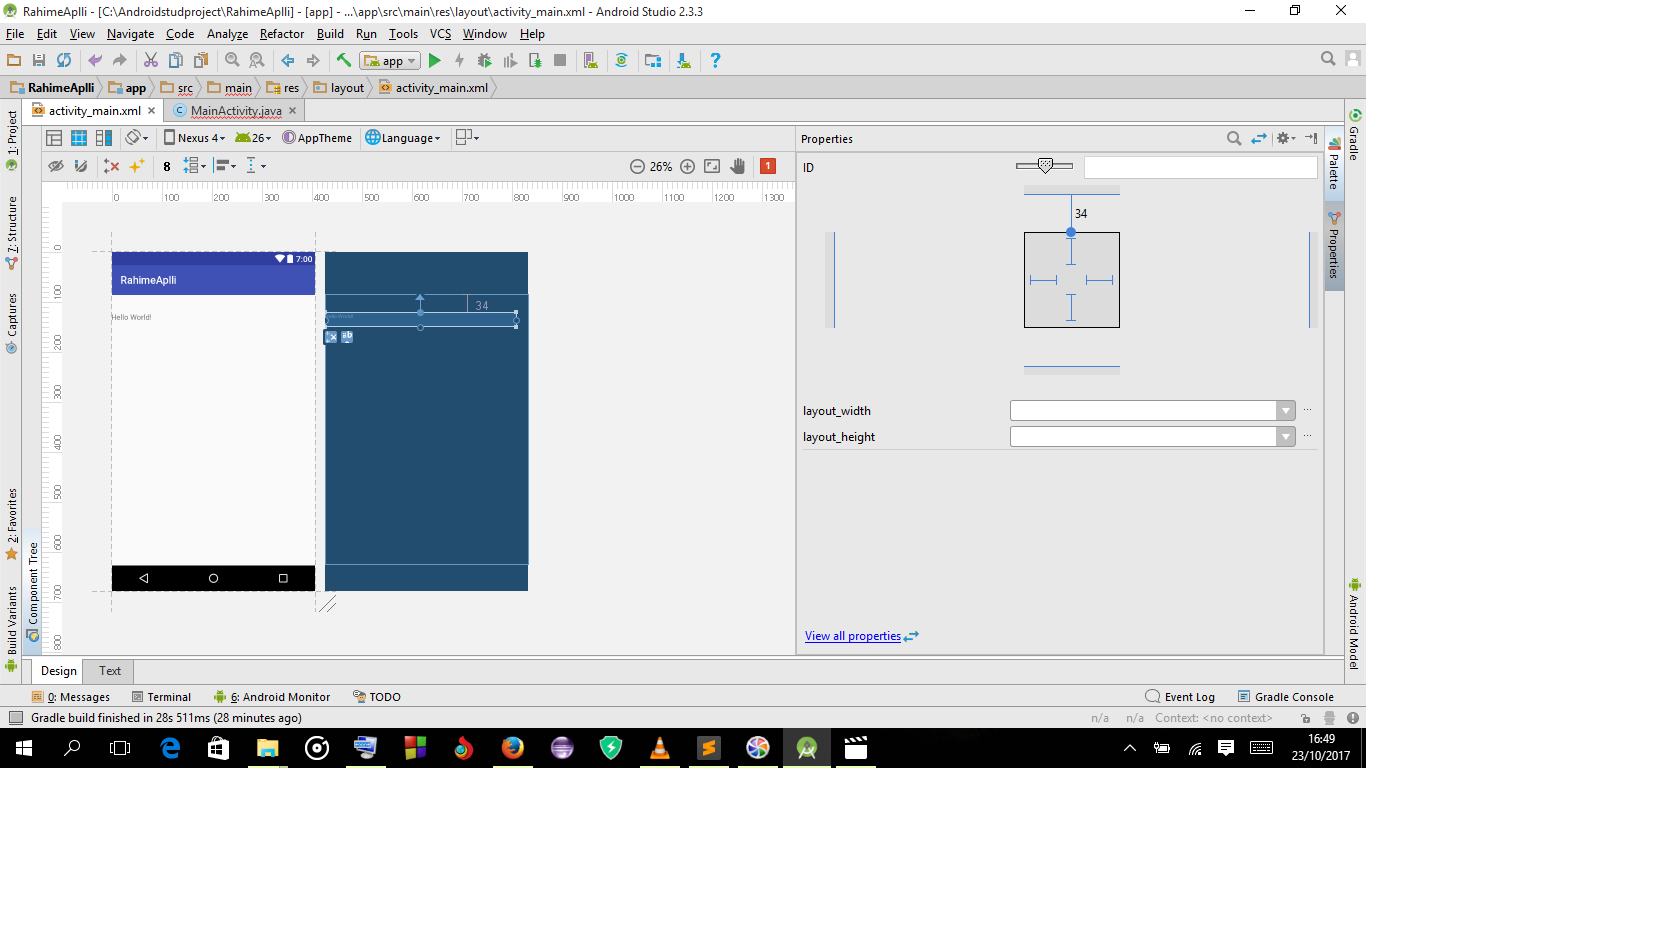Click the View all properties link

tap(852, 636)
